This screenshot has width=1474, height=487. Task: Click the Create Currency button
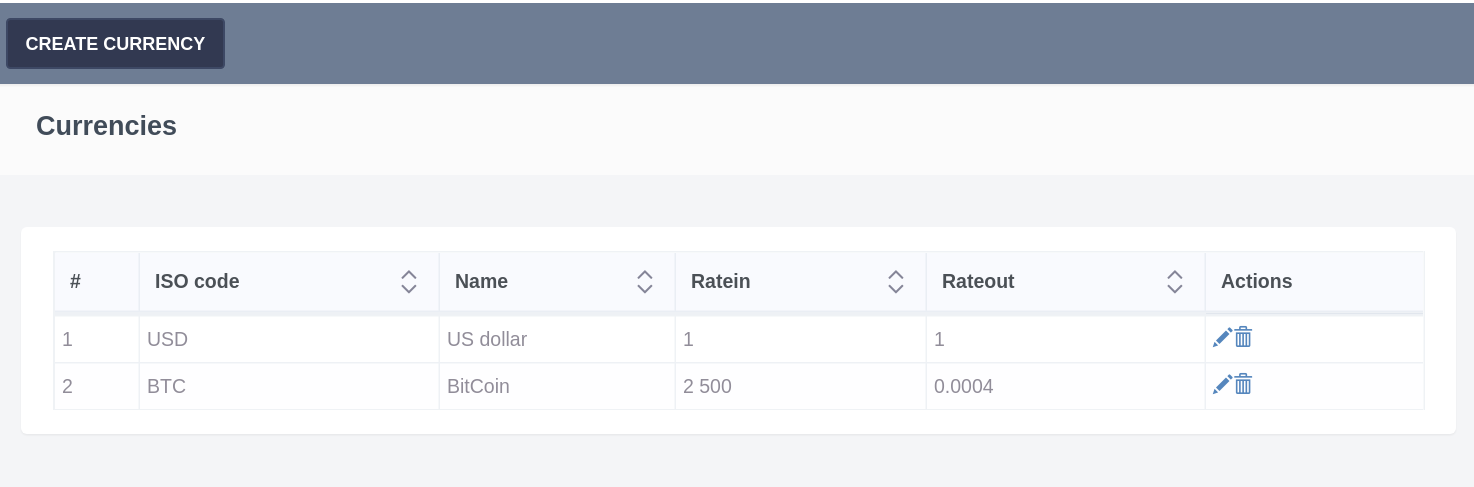[x=115, y=44]
